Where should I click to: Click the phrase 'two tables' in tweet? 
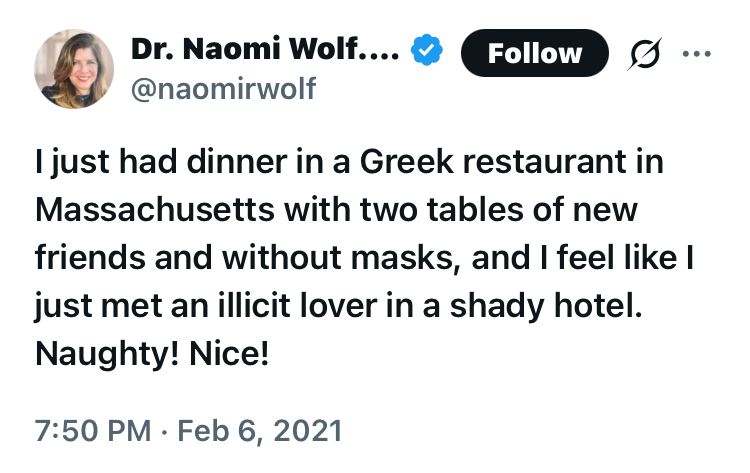click(441, 209)
